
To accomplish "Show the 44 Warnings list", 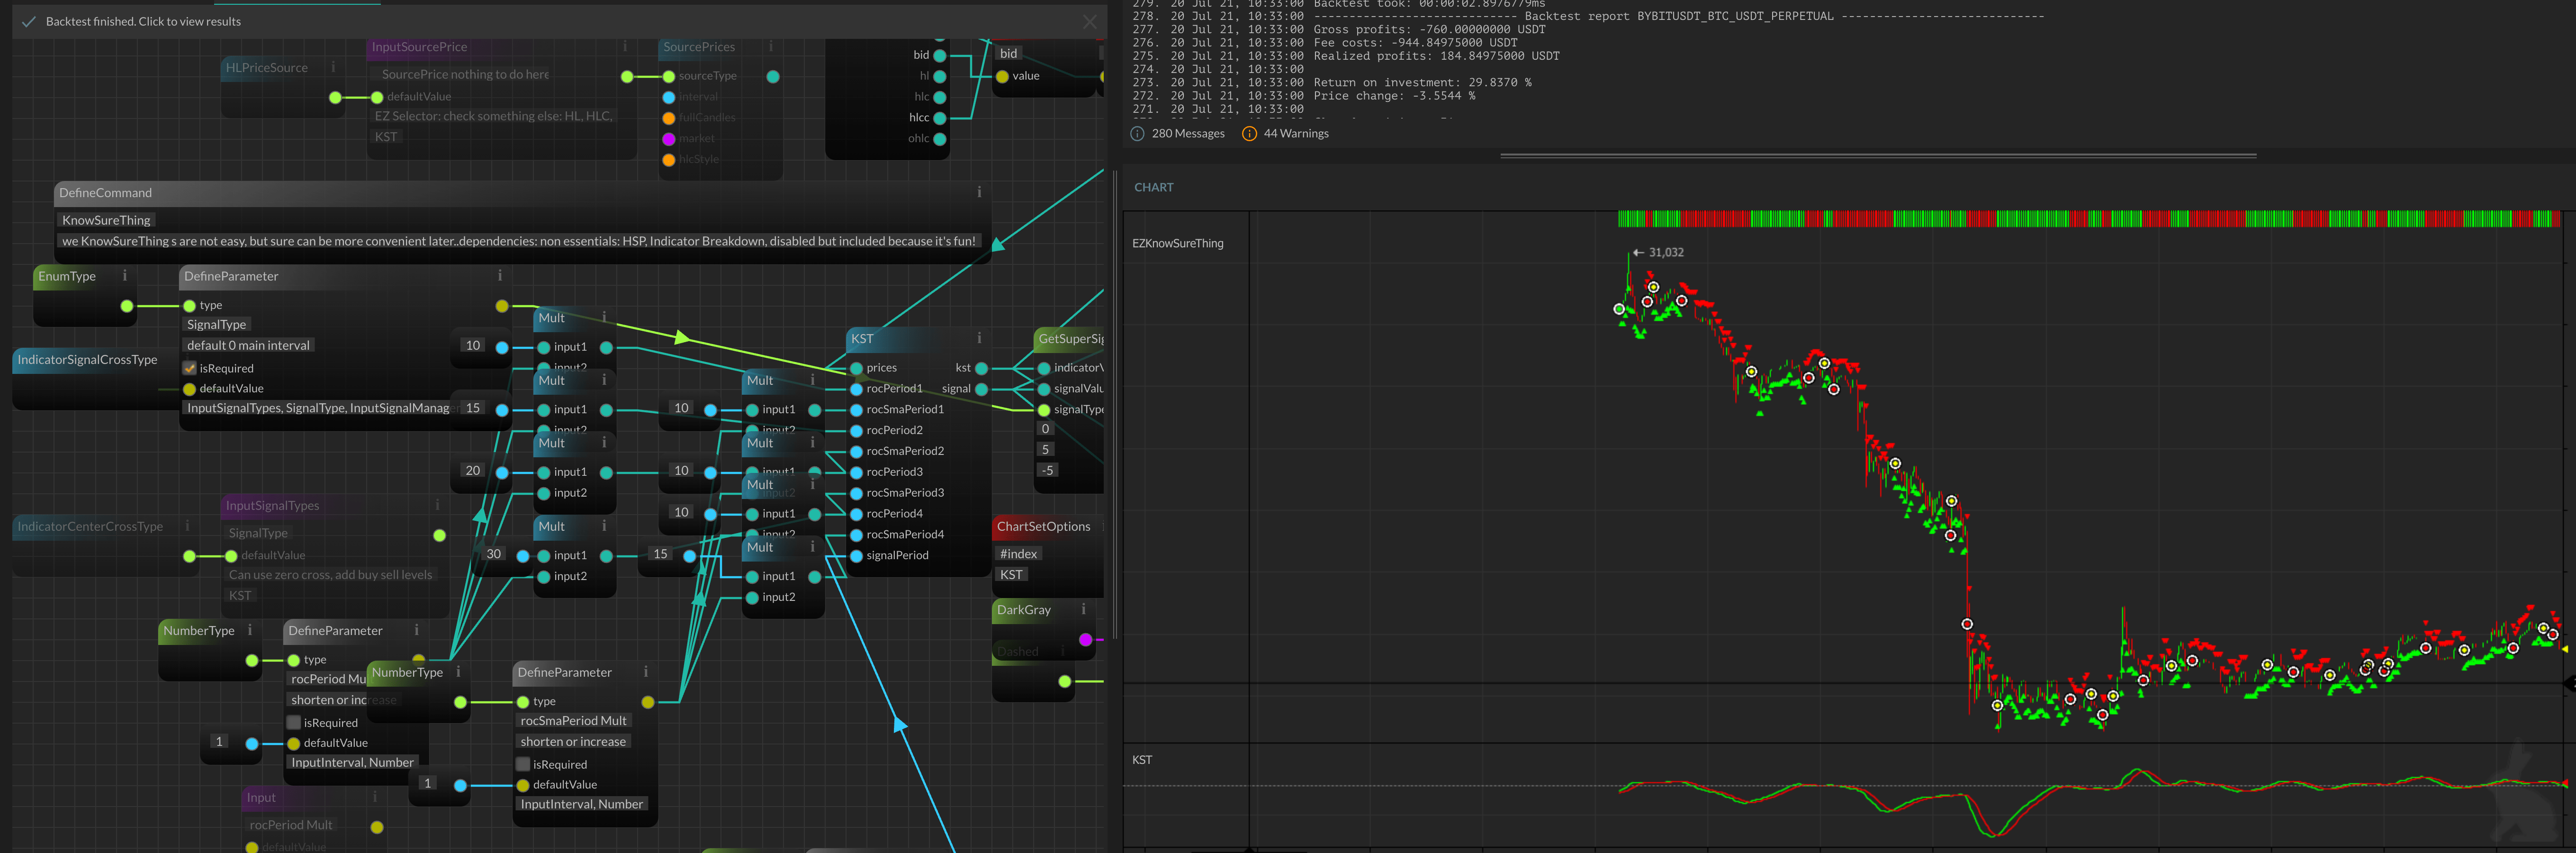I will [x=1296, y=133].
